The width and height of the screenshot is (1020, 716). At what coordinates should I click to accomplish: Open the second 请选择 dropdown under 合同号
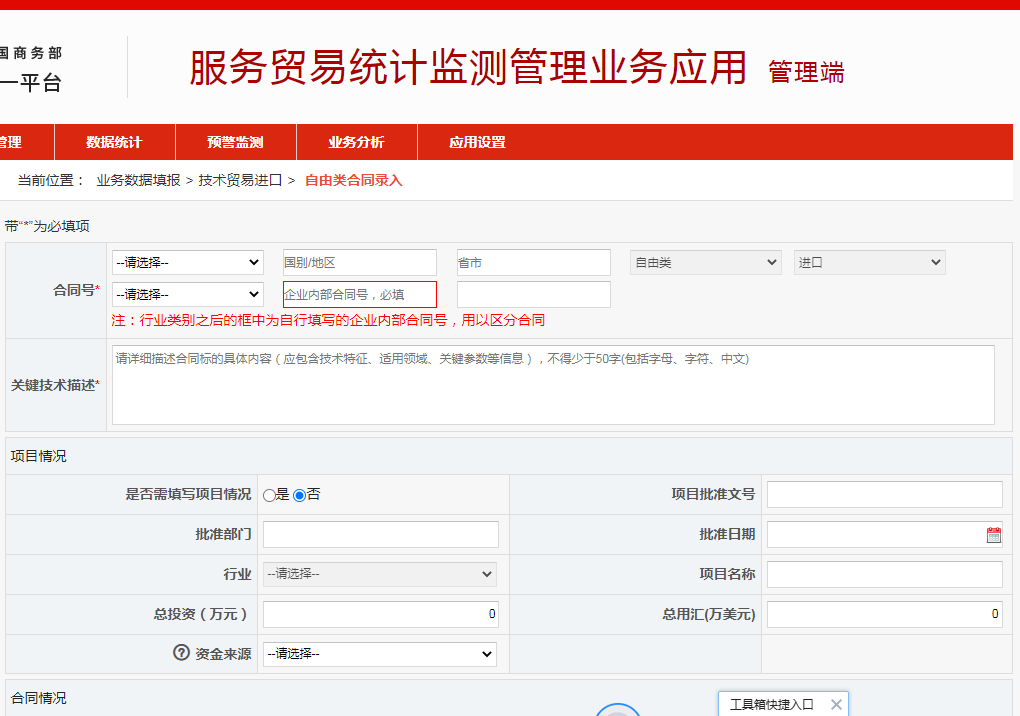click(187, 294)
